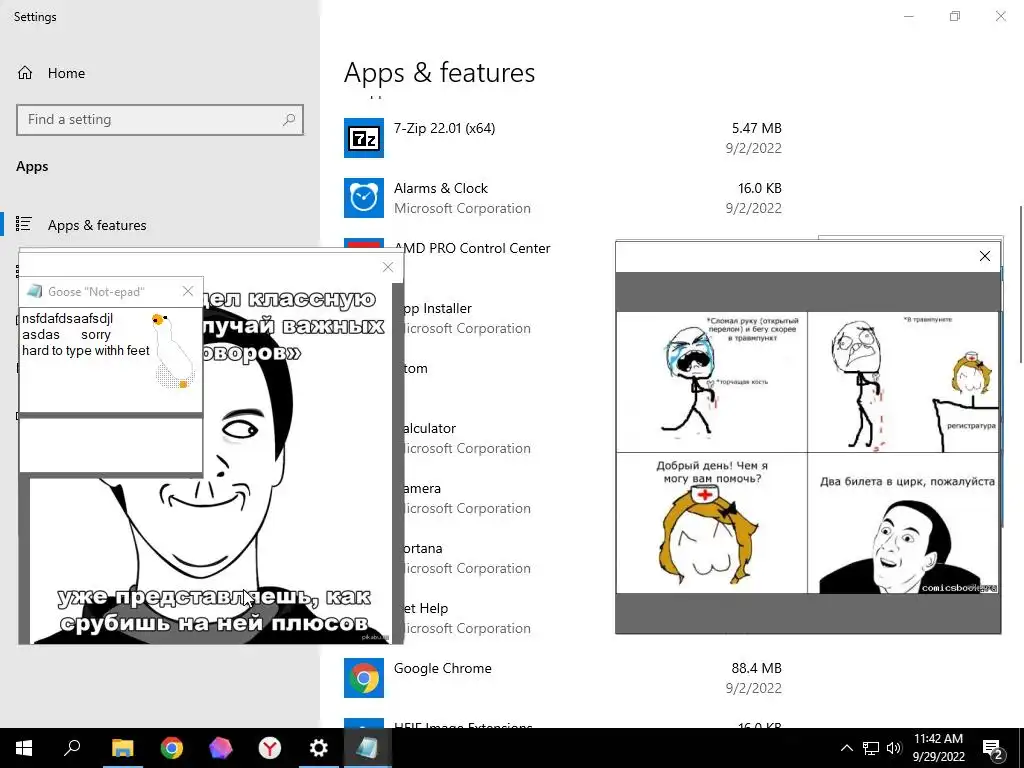1024x768 pixels.
Task: Click into the Find a setting field
Action: [x=160, y=120]
